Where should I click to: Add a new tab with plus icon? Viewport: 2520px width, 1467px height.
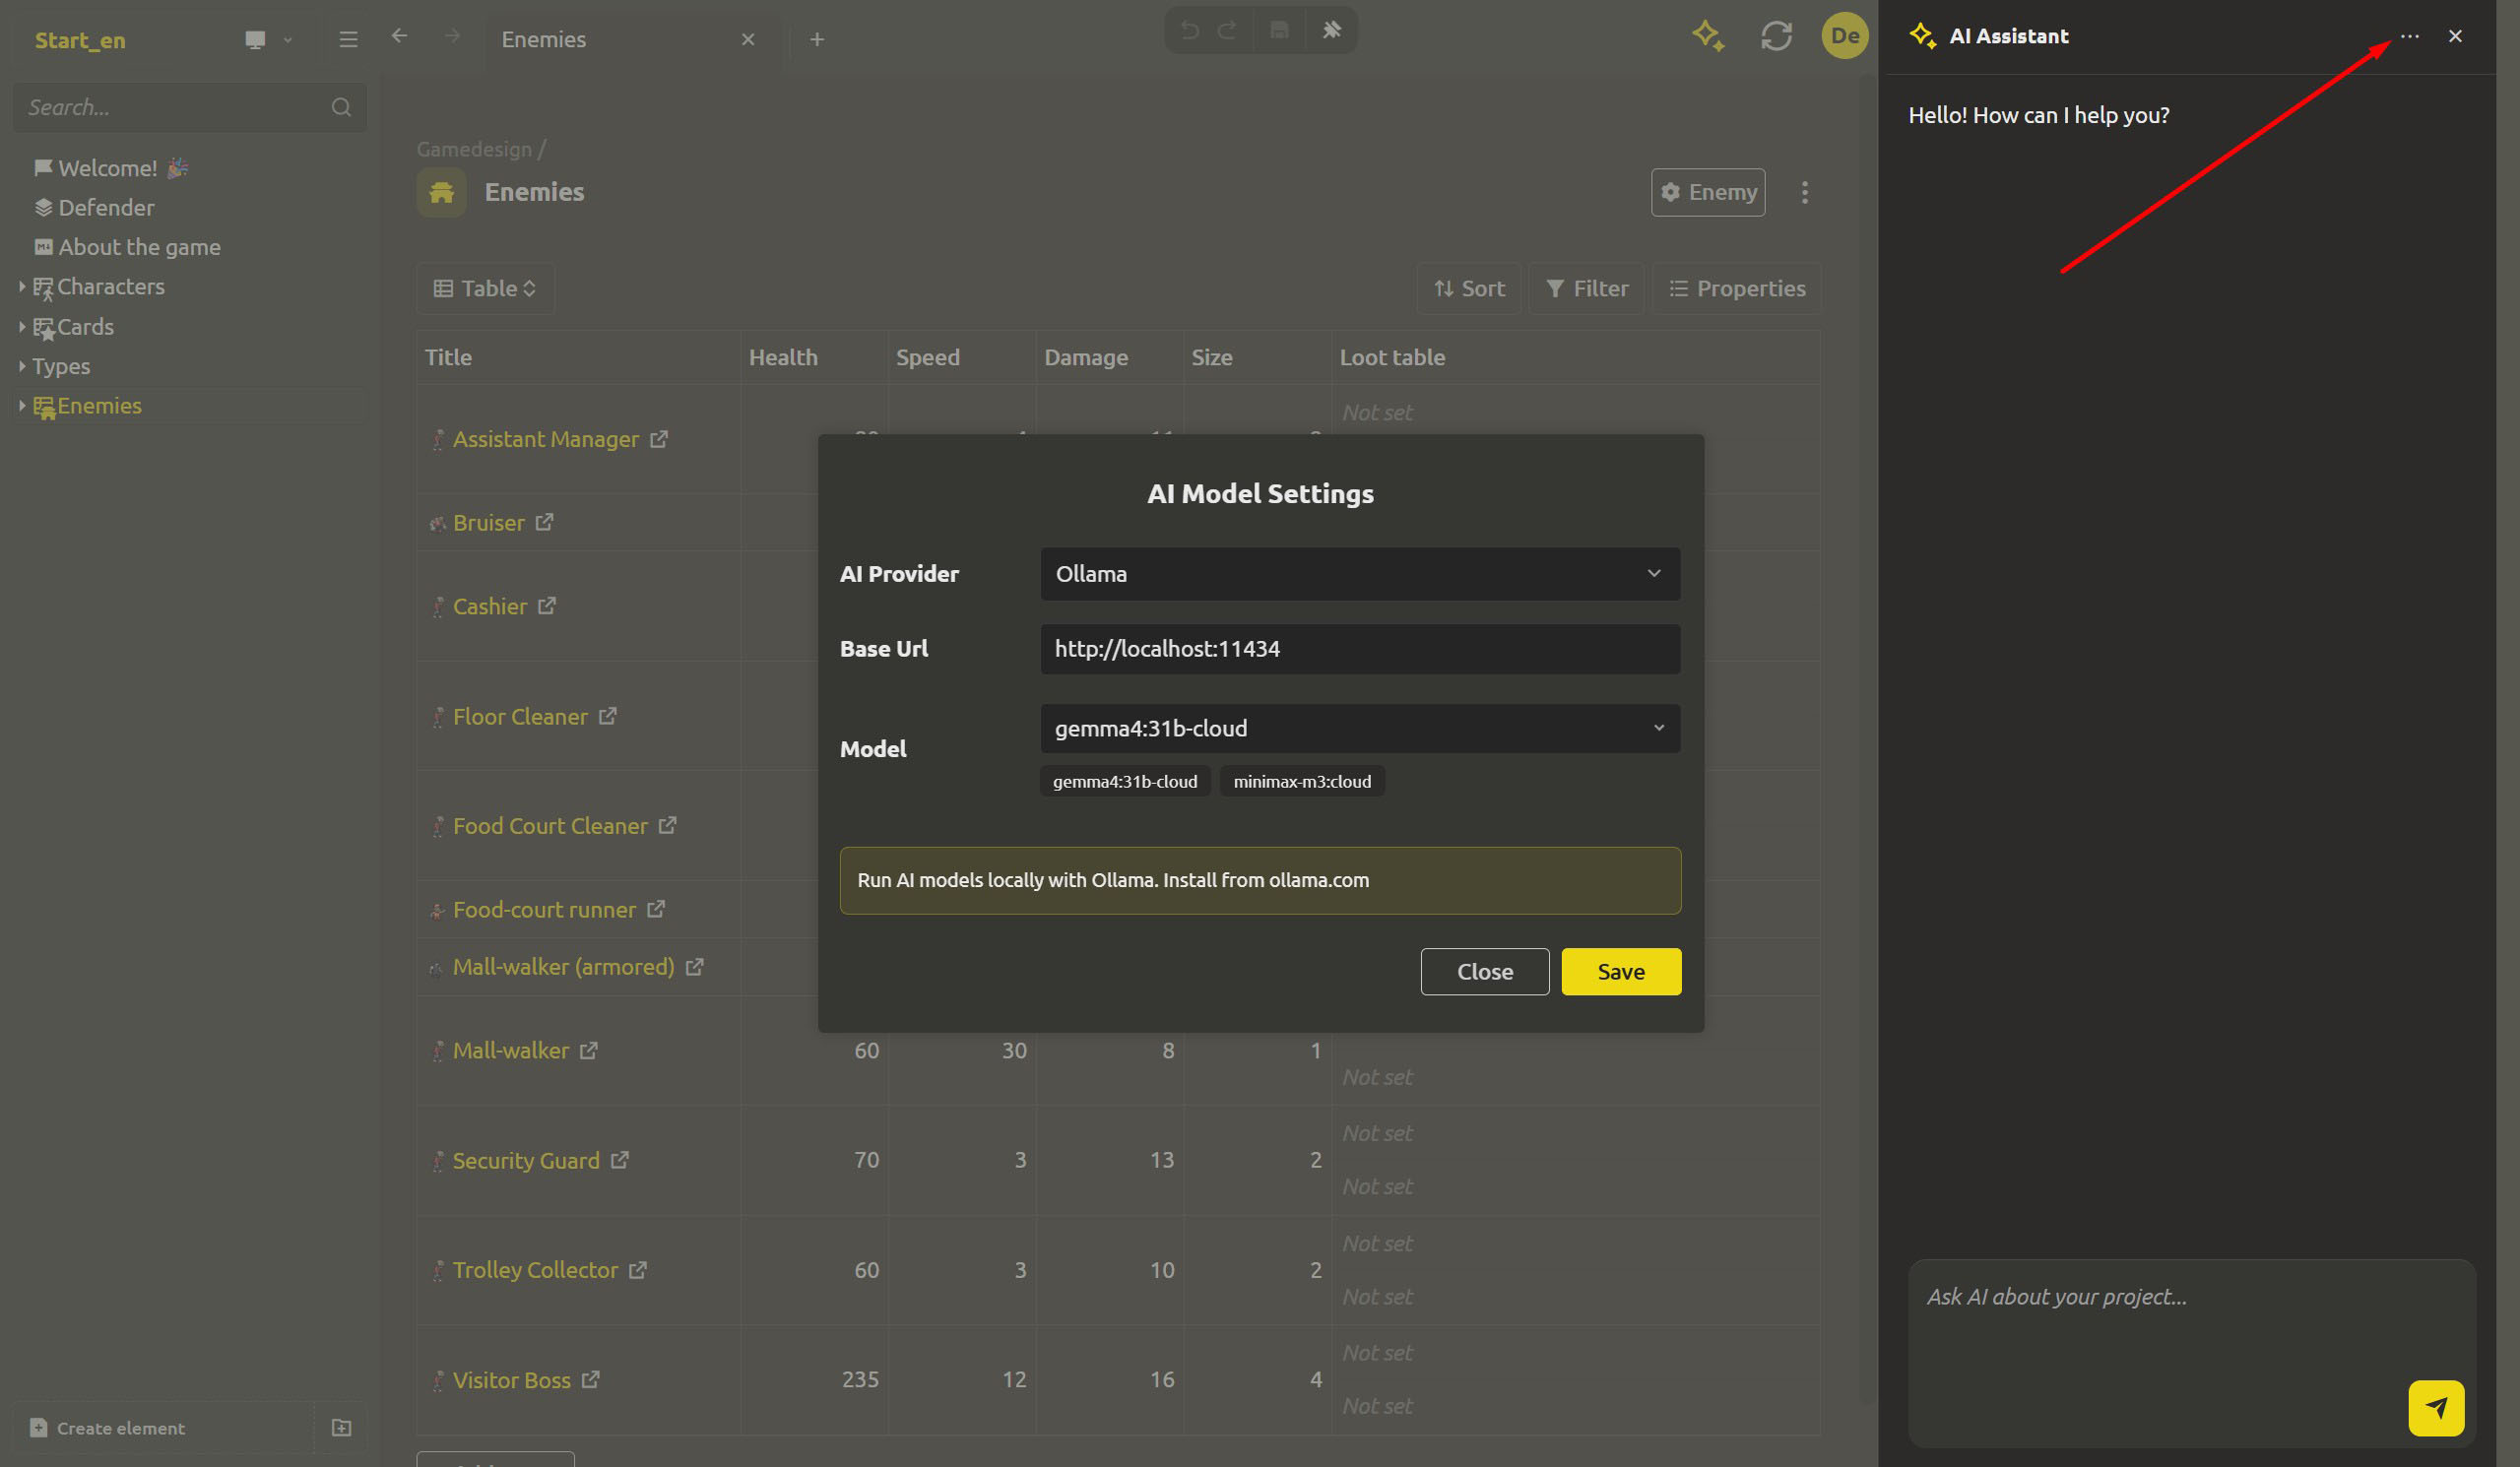click(x=817, y=39)
